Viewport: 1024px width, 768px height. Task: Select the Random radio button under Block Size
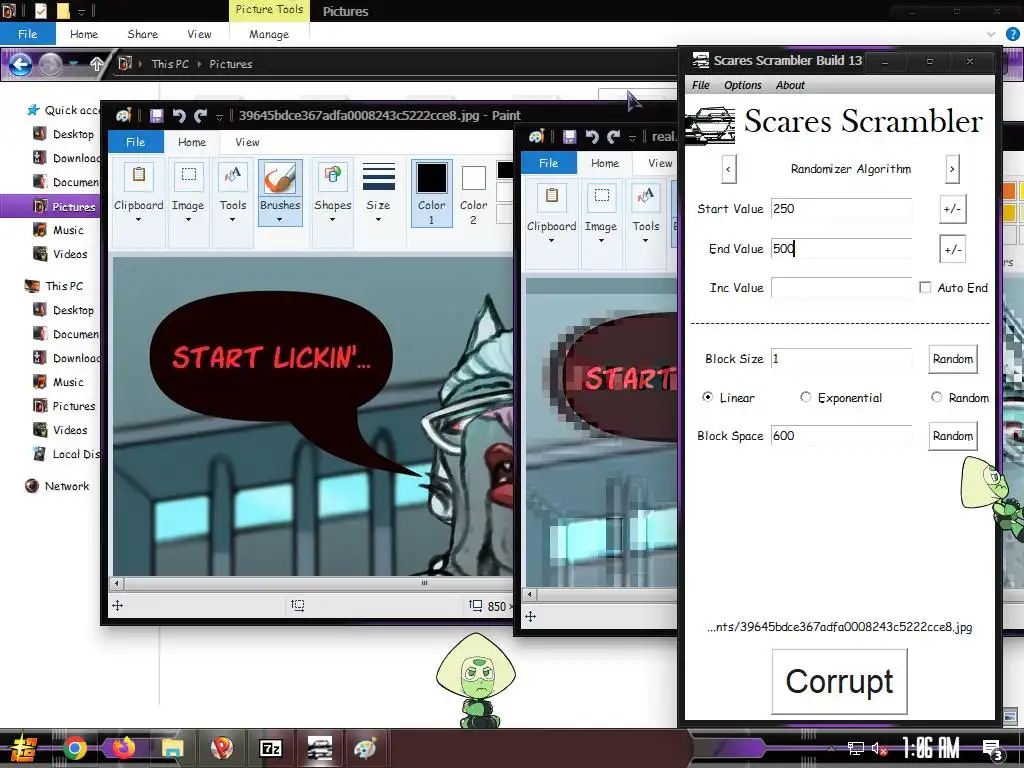(936, 397)
